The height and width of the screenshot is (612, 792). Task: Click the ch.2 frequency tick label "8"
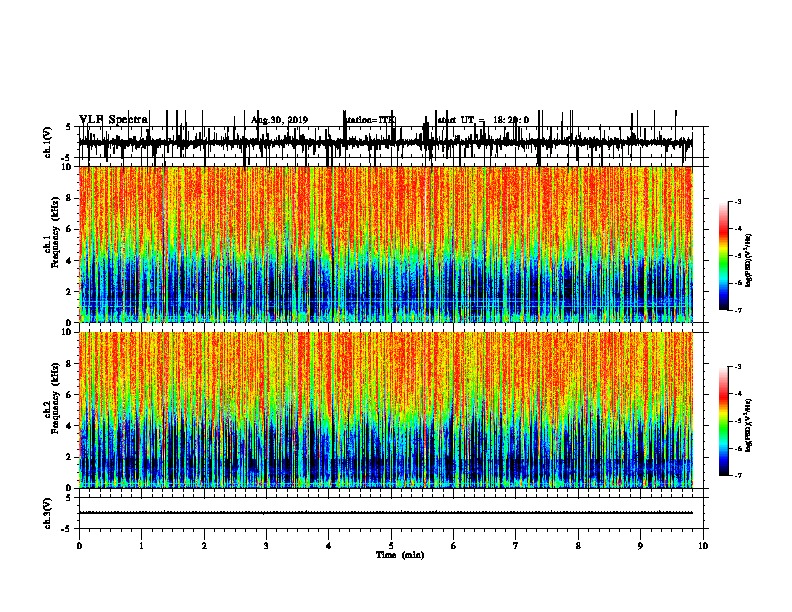tap(70, 364)
